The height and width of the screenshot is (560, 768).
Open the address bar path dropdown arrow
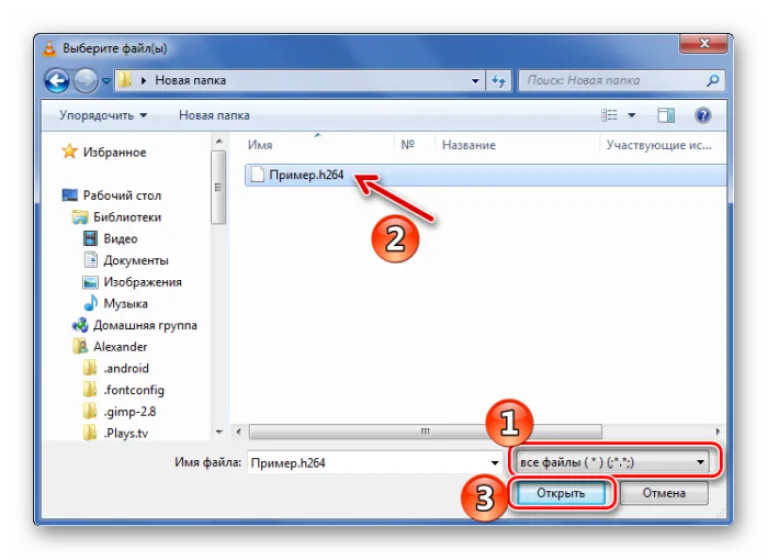[475, 80]
